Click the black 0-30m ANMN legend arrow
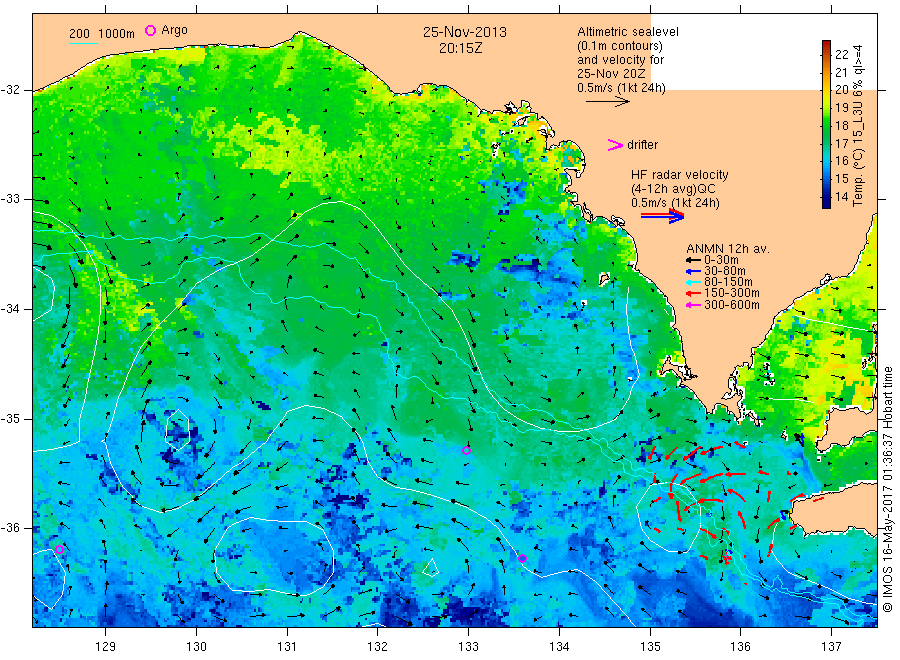The image size is (900, 660). 693,260
